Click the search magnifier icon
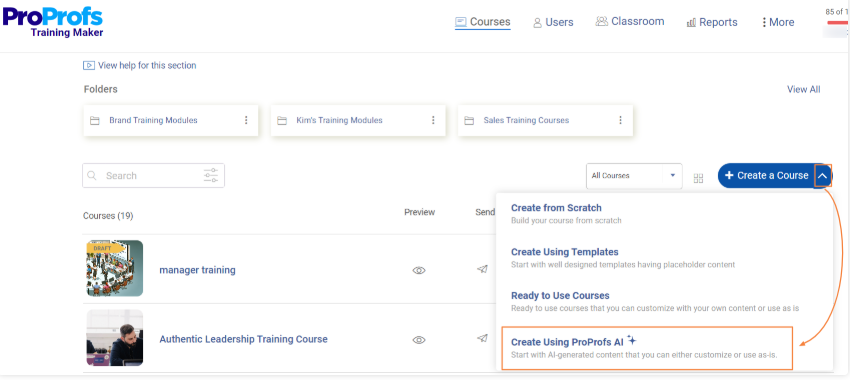The height and width of the screenshot is (380, 850). [92, 176]
